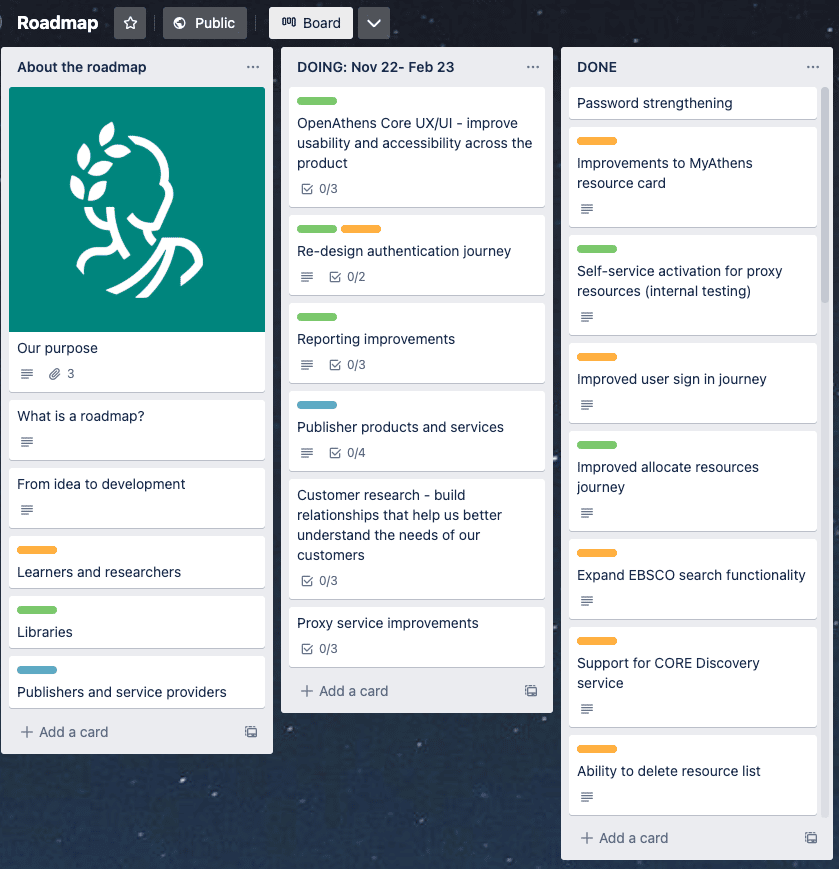Click orange label on Learners and researchers
This screenshot has width=839, height=869.
click(x=37, y=550)
